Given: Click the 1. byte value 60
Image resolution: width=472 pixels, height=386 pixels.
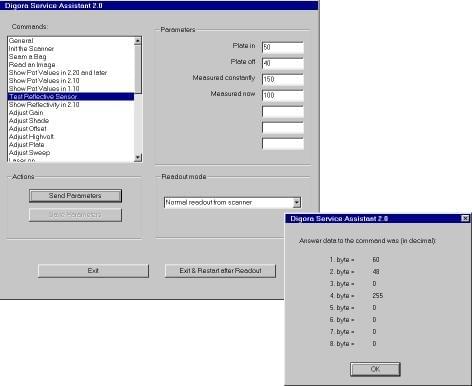Looking at the screenshot, I should point(376,260).
